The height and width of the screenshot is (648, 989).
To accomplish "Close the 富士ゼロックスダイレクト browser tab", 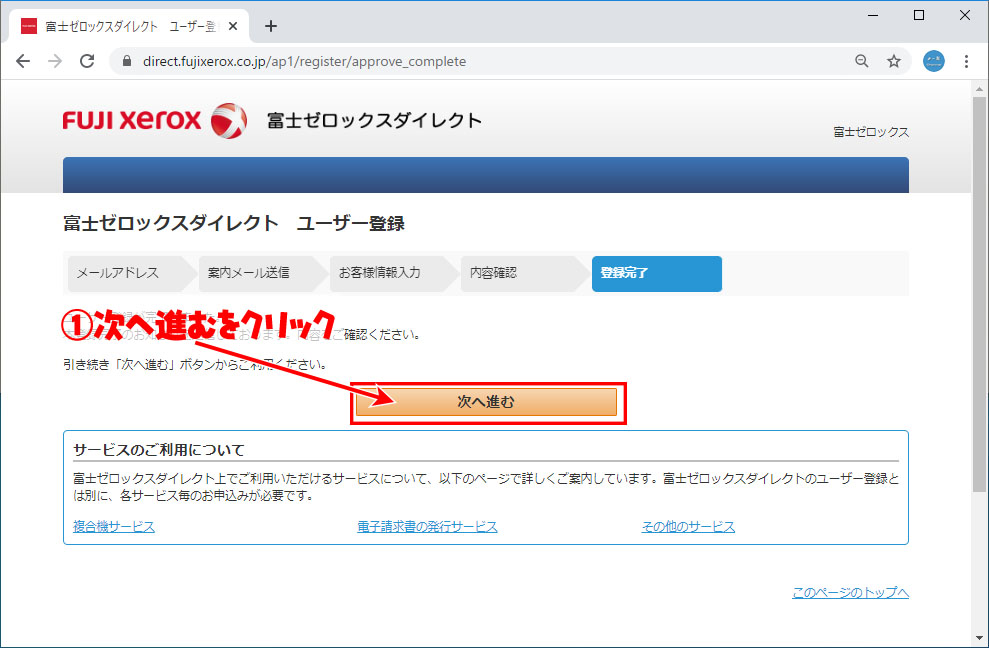I will click(x=233, y=26).
